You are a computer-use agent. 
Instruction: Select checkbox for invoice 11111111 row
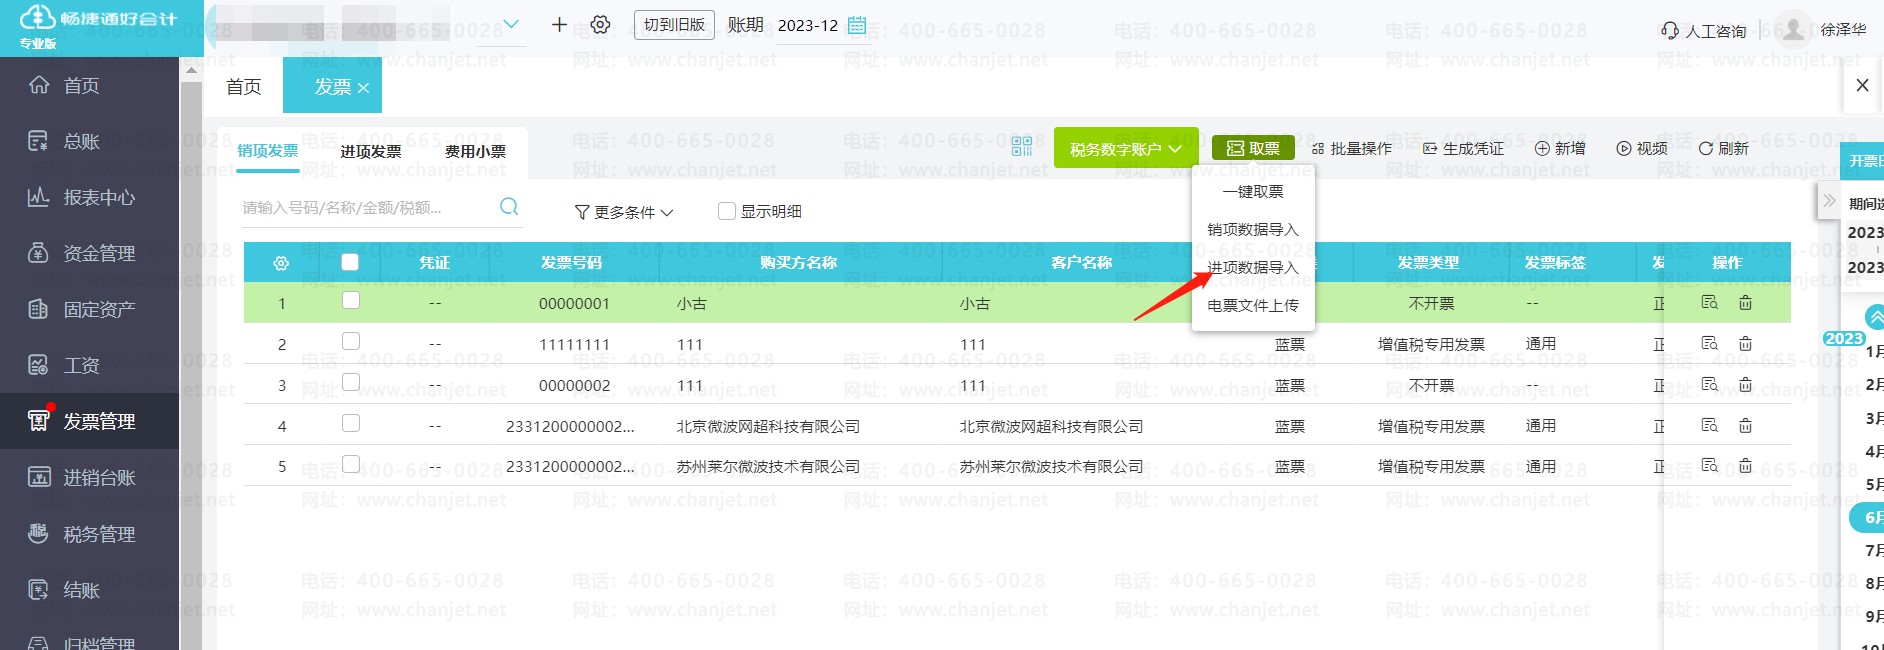(350, 342)
